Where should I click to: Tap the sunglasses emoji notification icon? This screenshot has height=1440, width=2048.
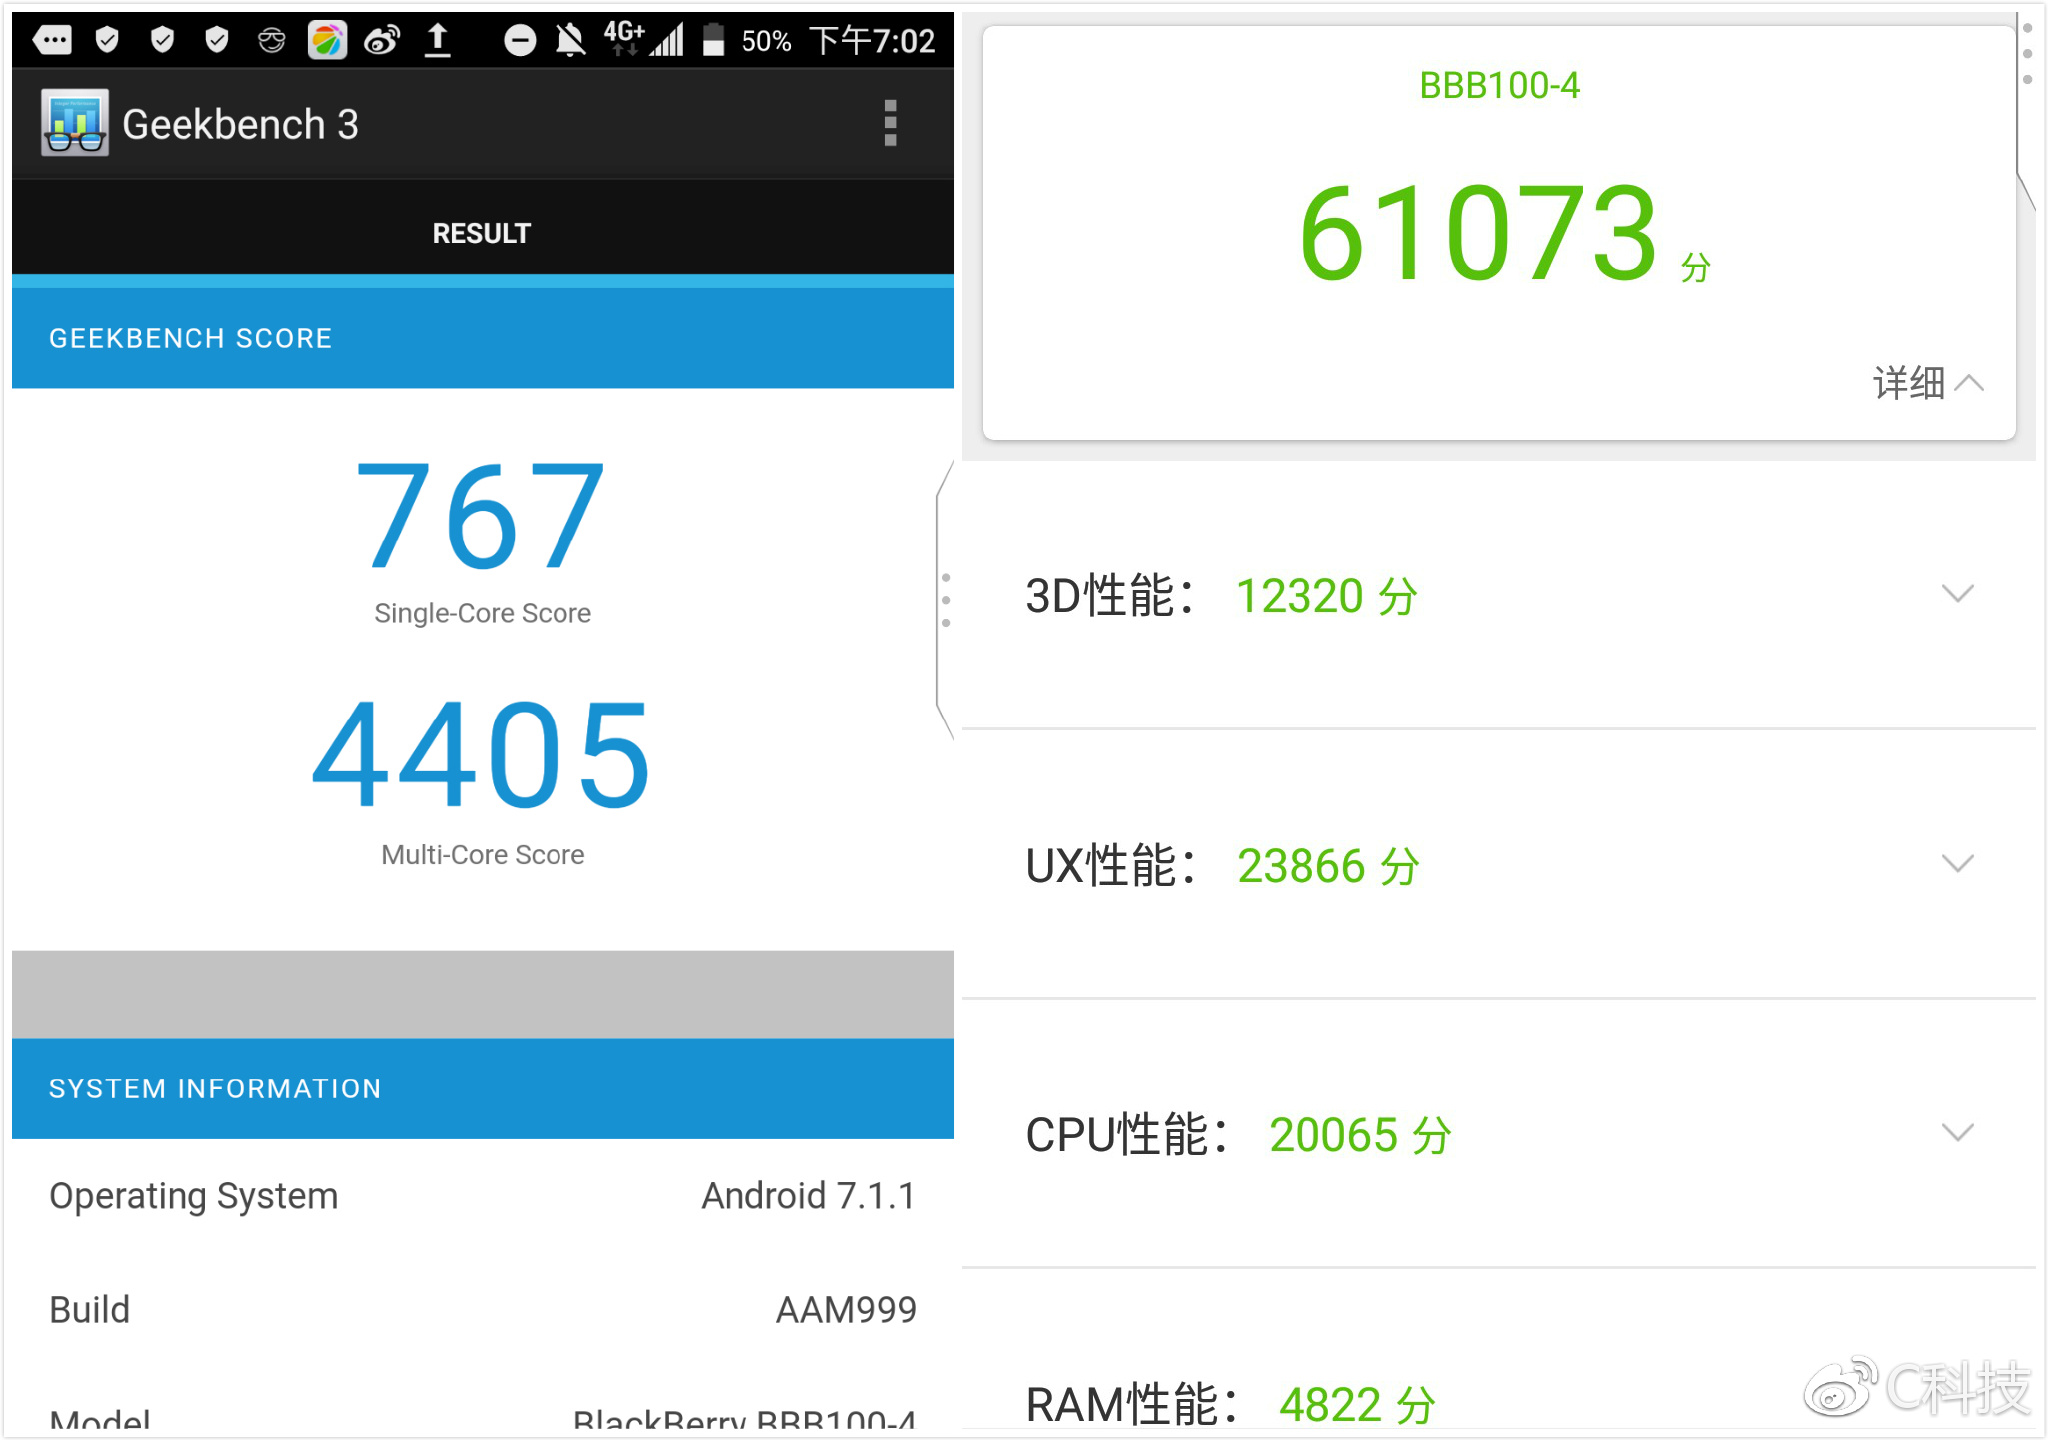(x=271, y=40)
